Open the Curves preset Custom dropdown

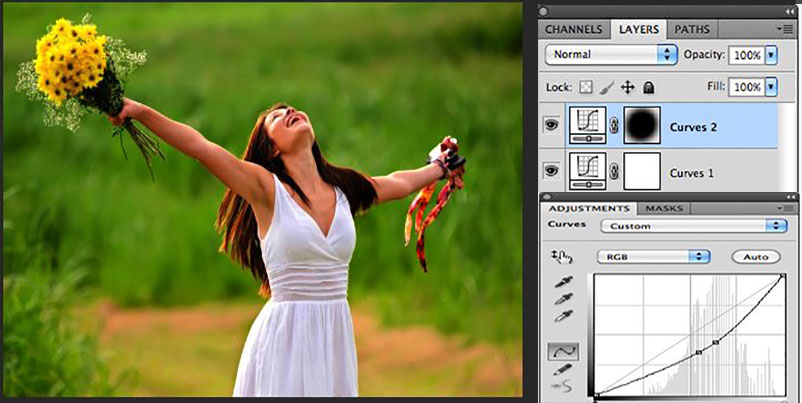point(694,226)
